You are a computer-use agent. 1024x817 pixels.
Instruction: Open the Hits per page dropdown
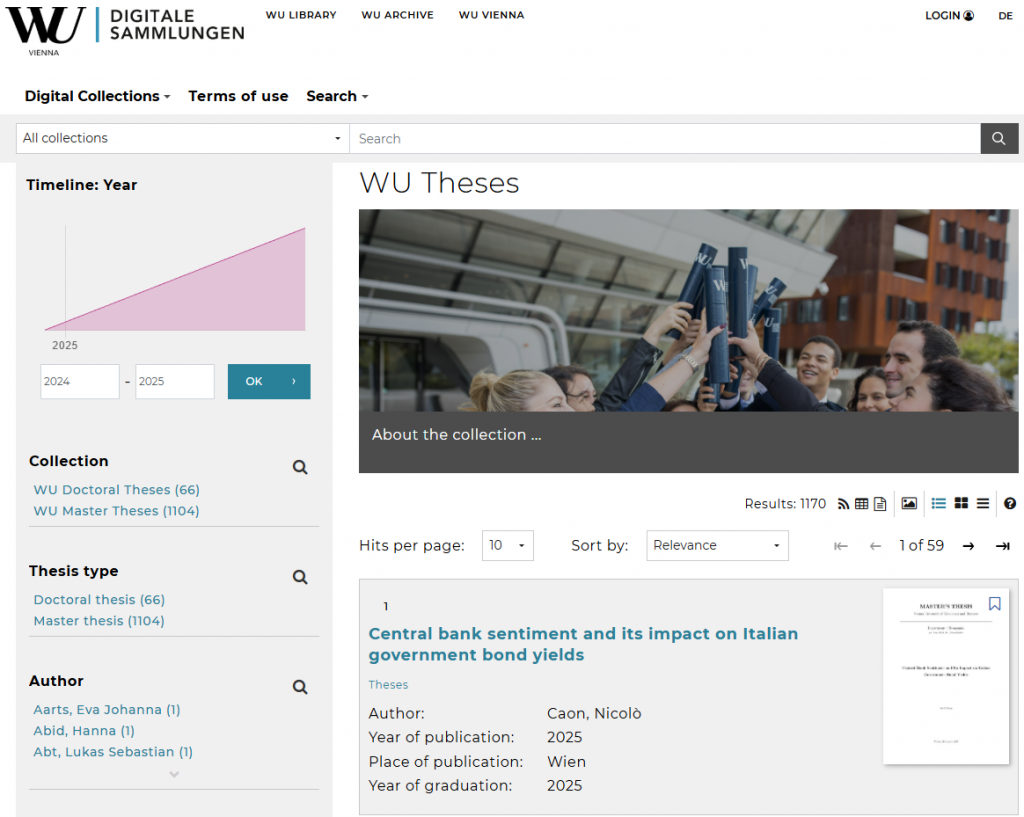(508, 546)
